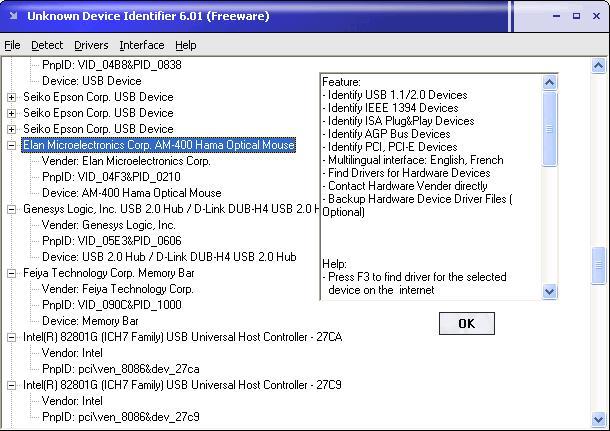This screenshot has height=431, width=610.
Task: Maximize the Unknown Device Identifier window
Action: tap(577, 16)
